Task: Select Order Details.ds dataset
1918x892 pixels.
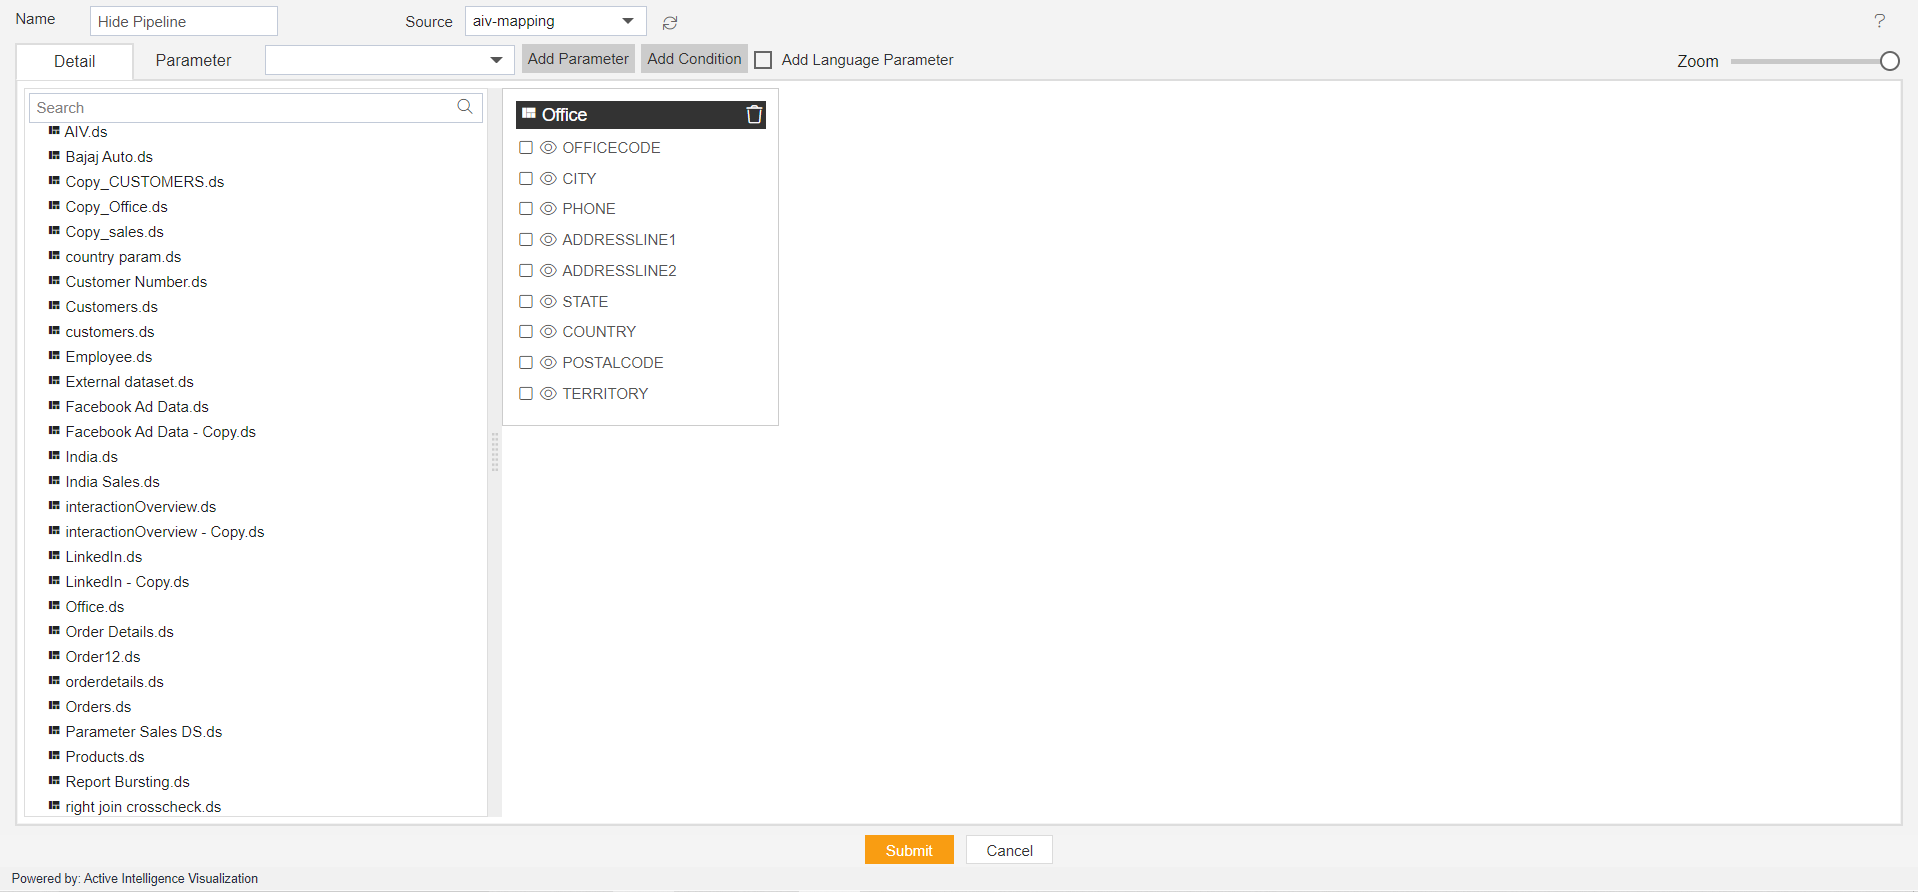Action: click(x=119, y=631)
